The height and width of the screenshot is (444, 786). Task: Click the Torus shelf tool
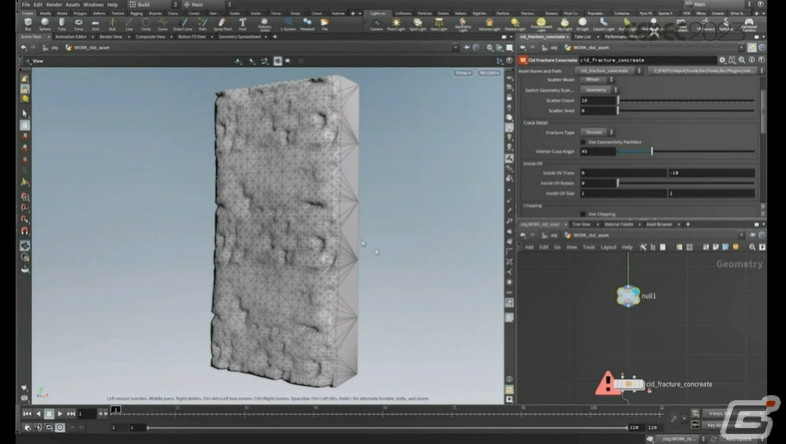click(x=79, y=24)
